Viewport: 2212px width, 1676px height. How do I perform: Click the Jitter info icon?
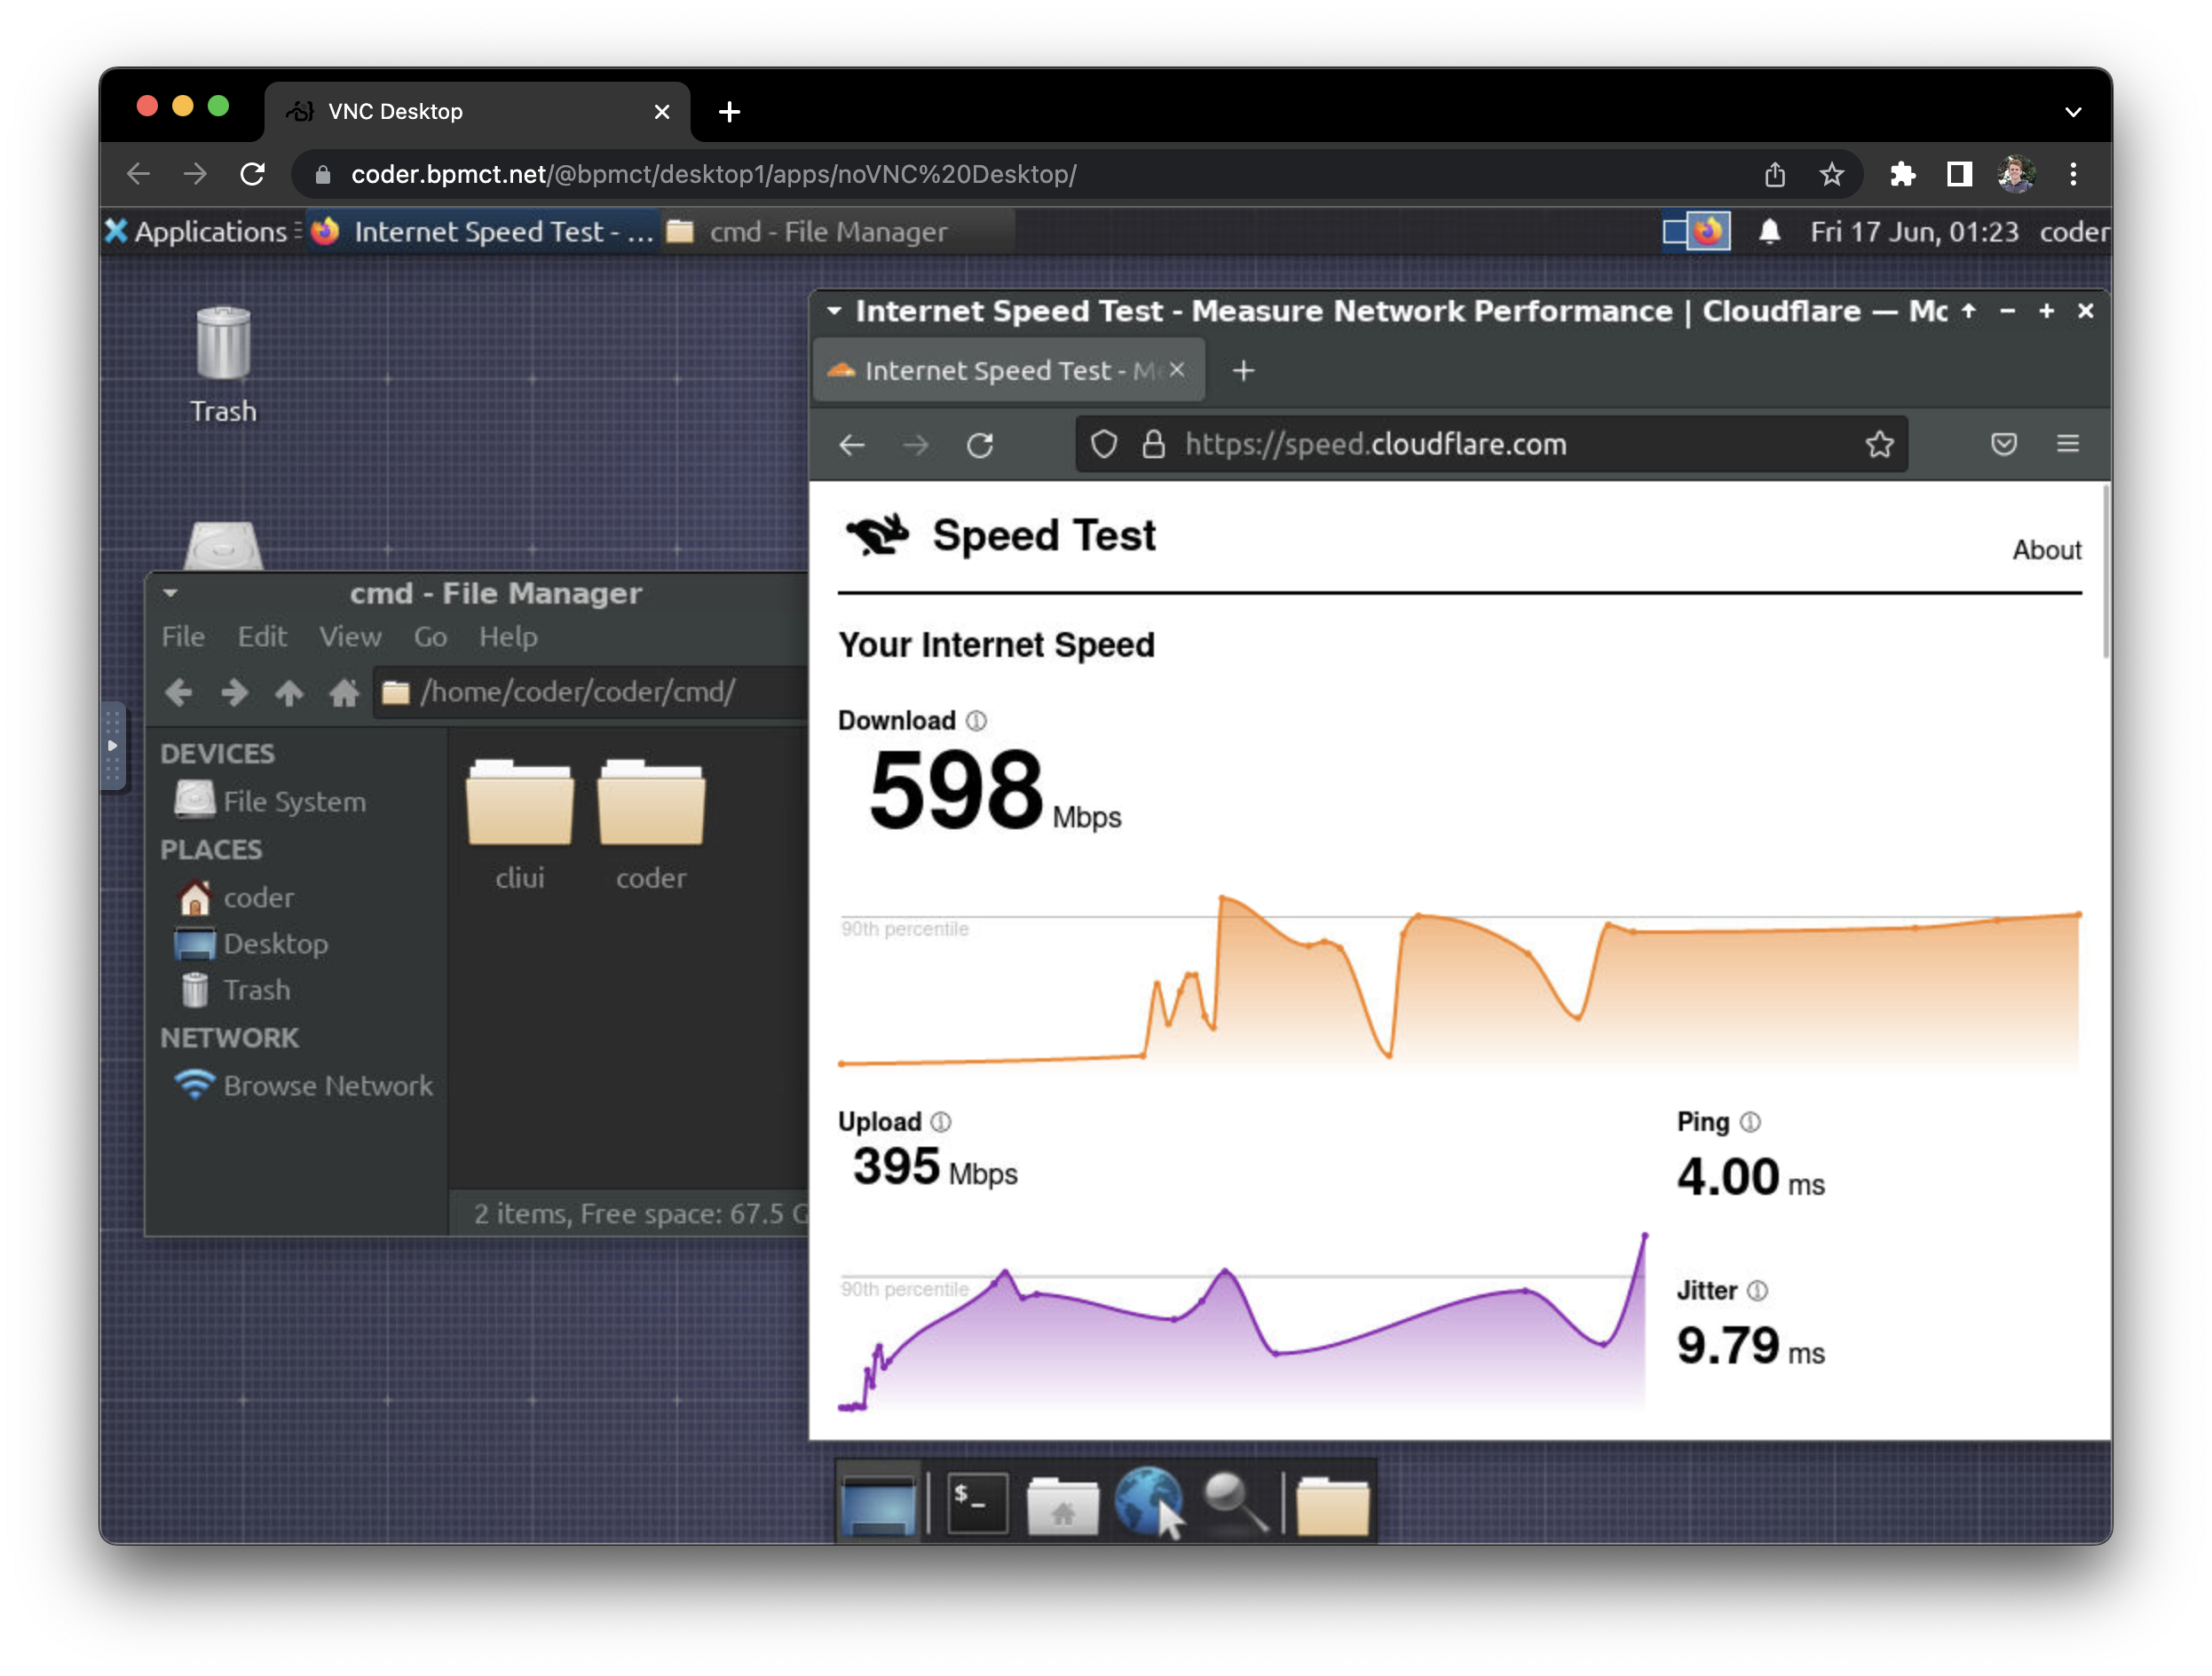tap(1757, 1291)
